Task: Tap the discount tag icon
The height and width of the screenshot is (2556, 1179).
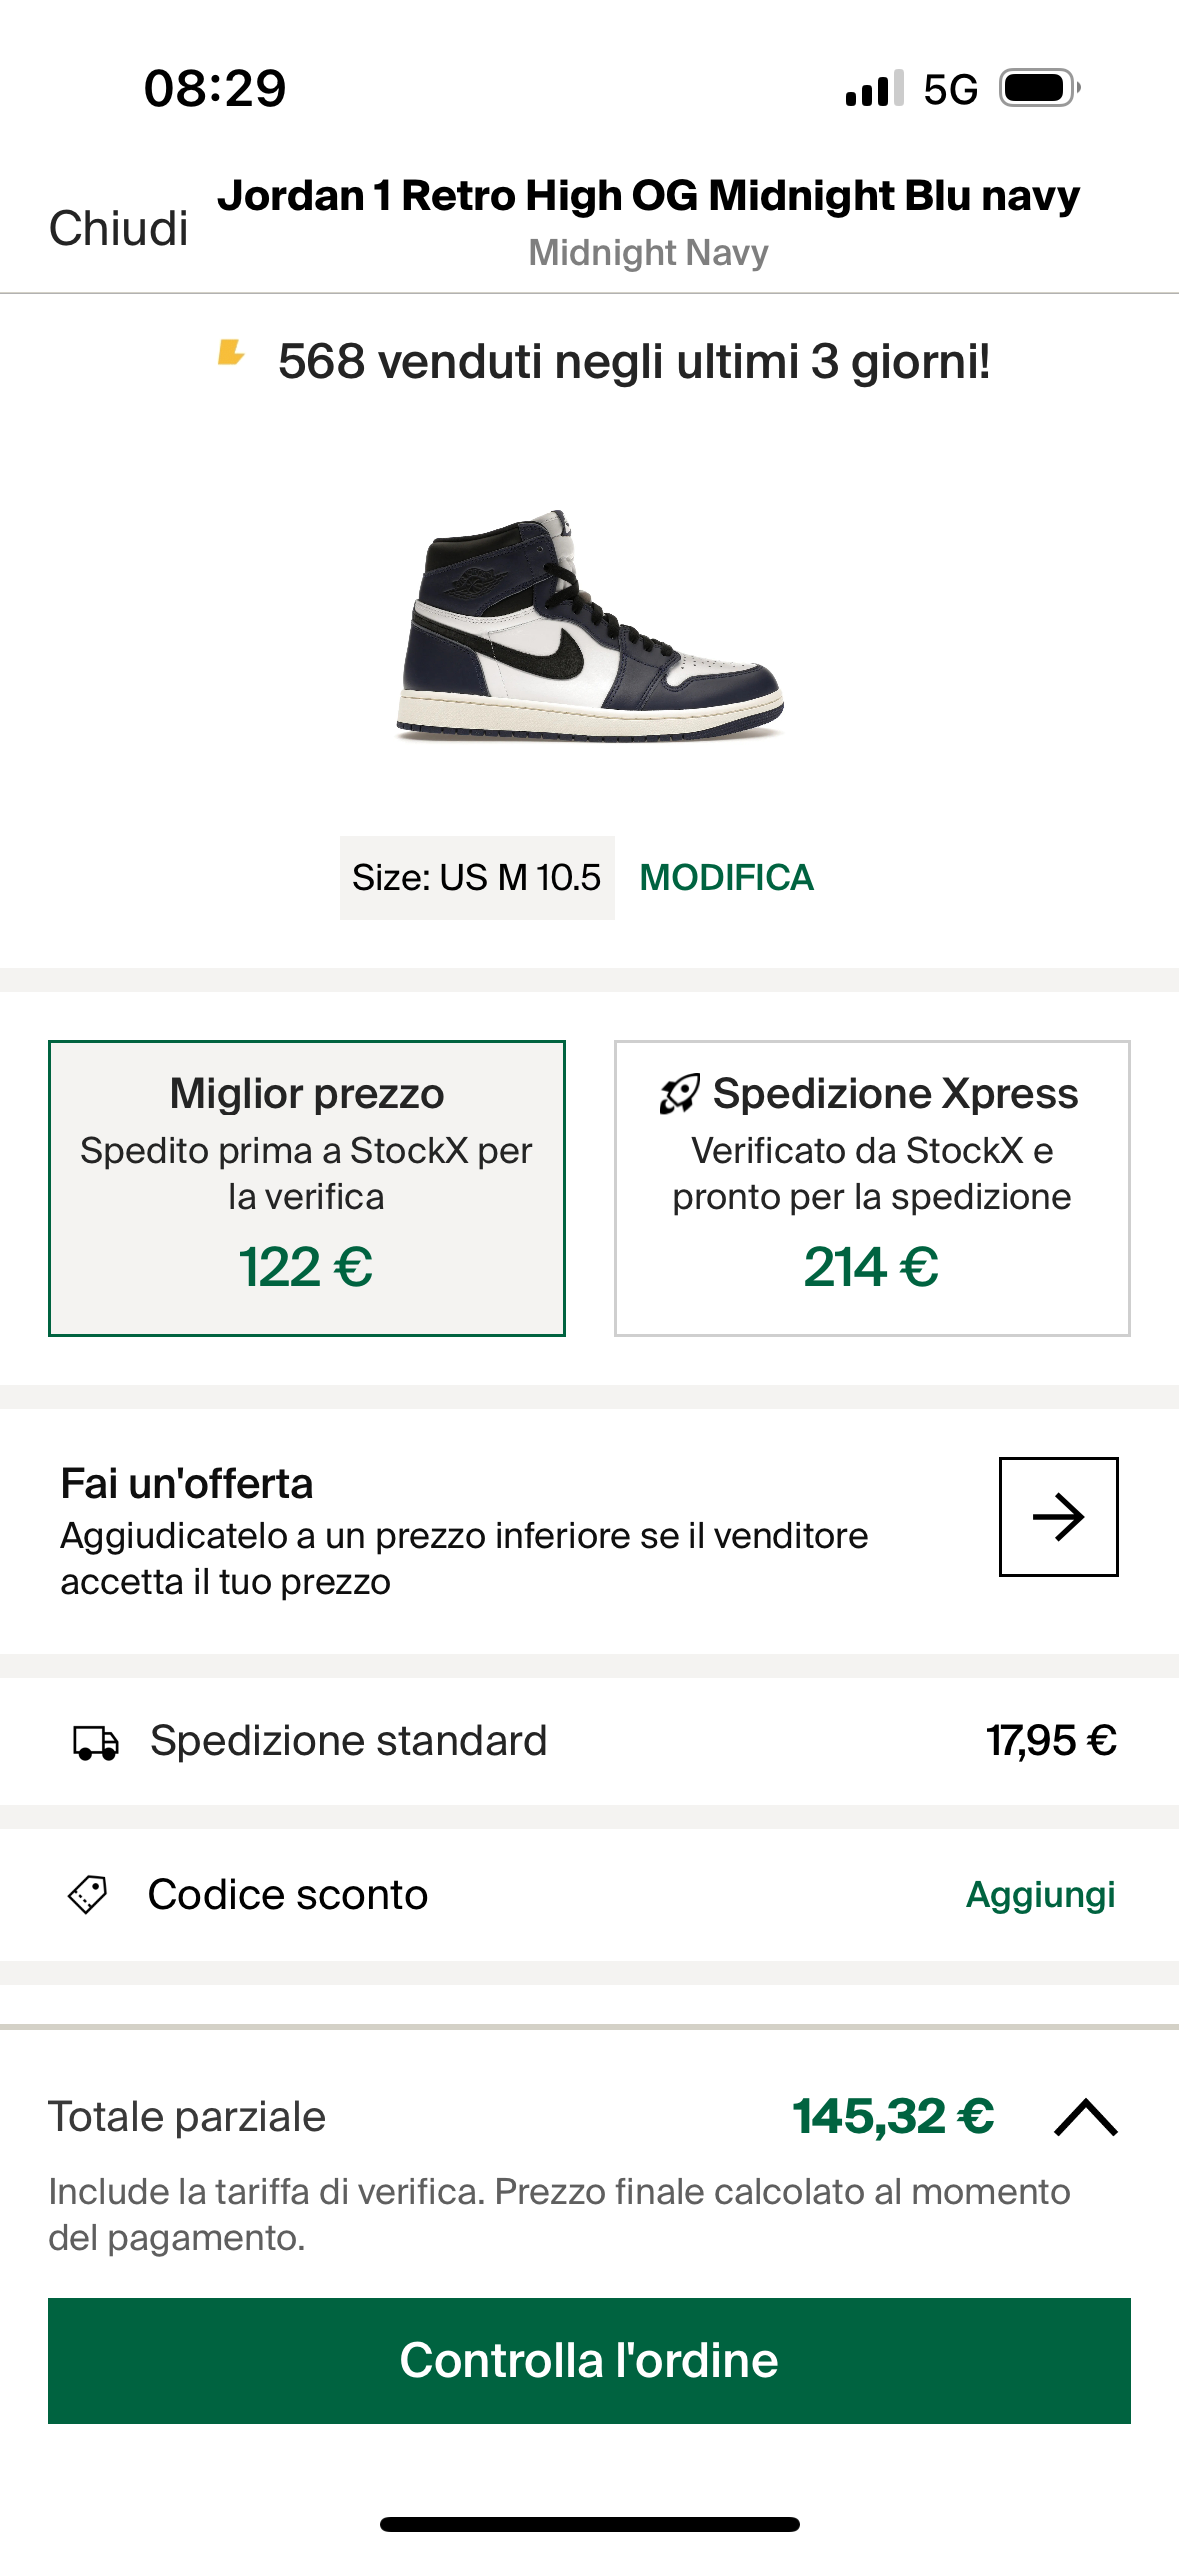Action: (88, 1894)
